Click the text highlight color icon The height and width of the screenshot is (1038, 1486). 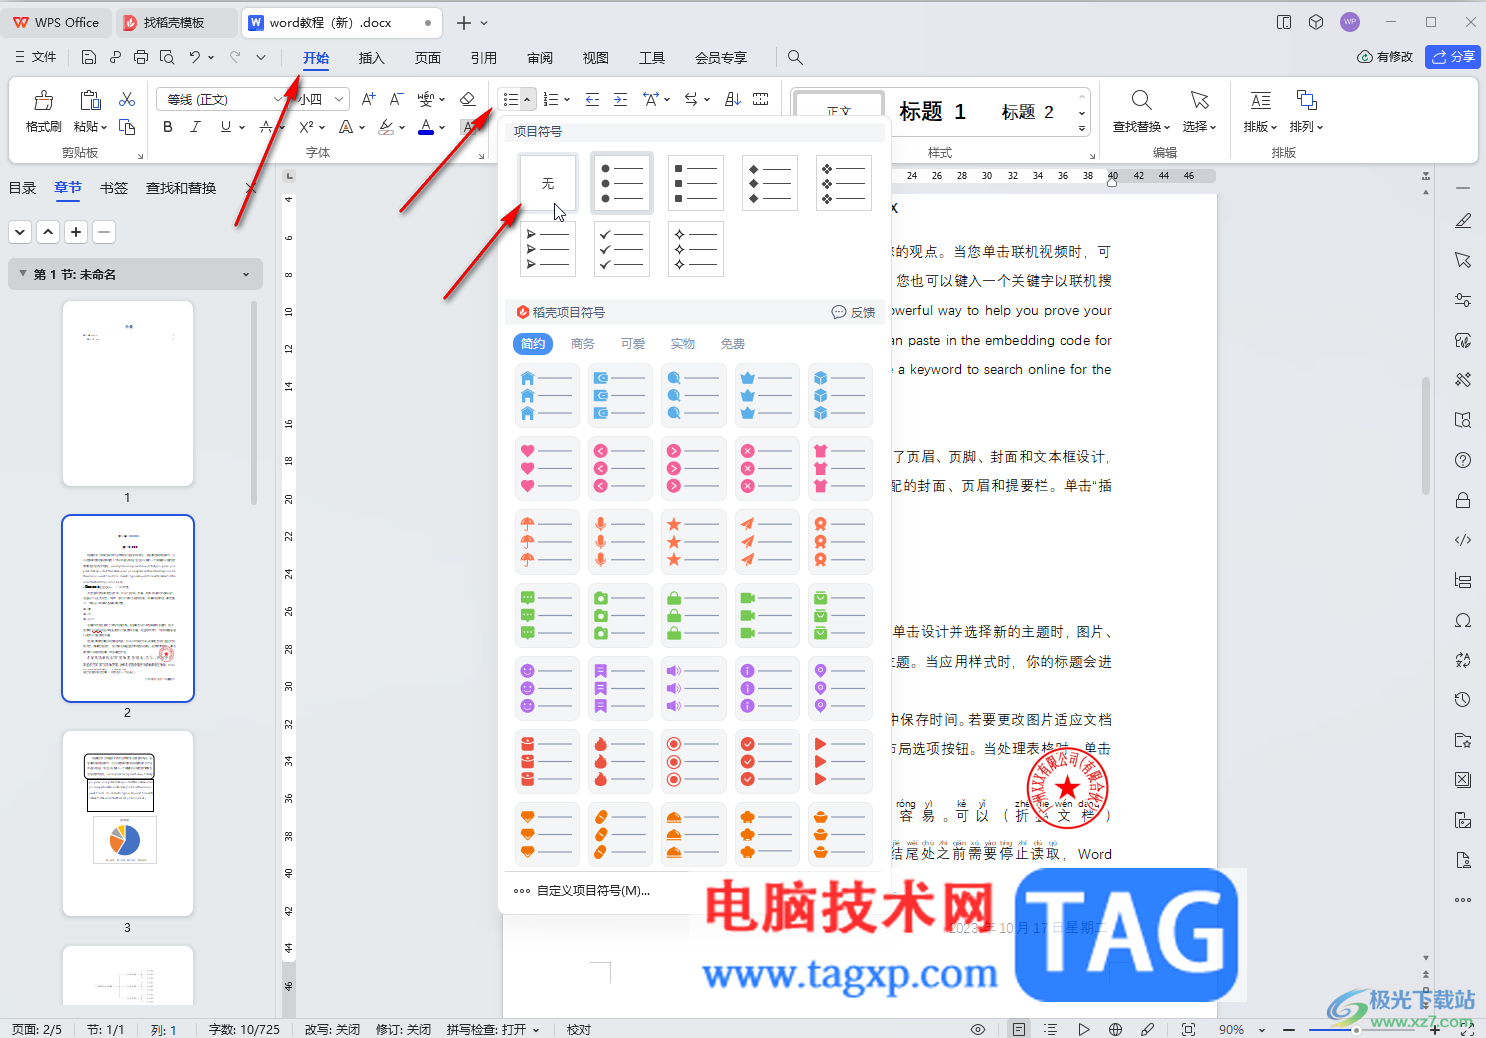tap(386, 127)
